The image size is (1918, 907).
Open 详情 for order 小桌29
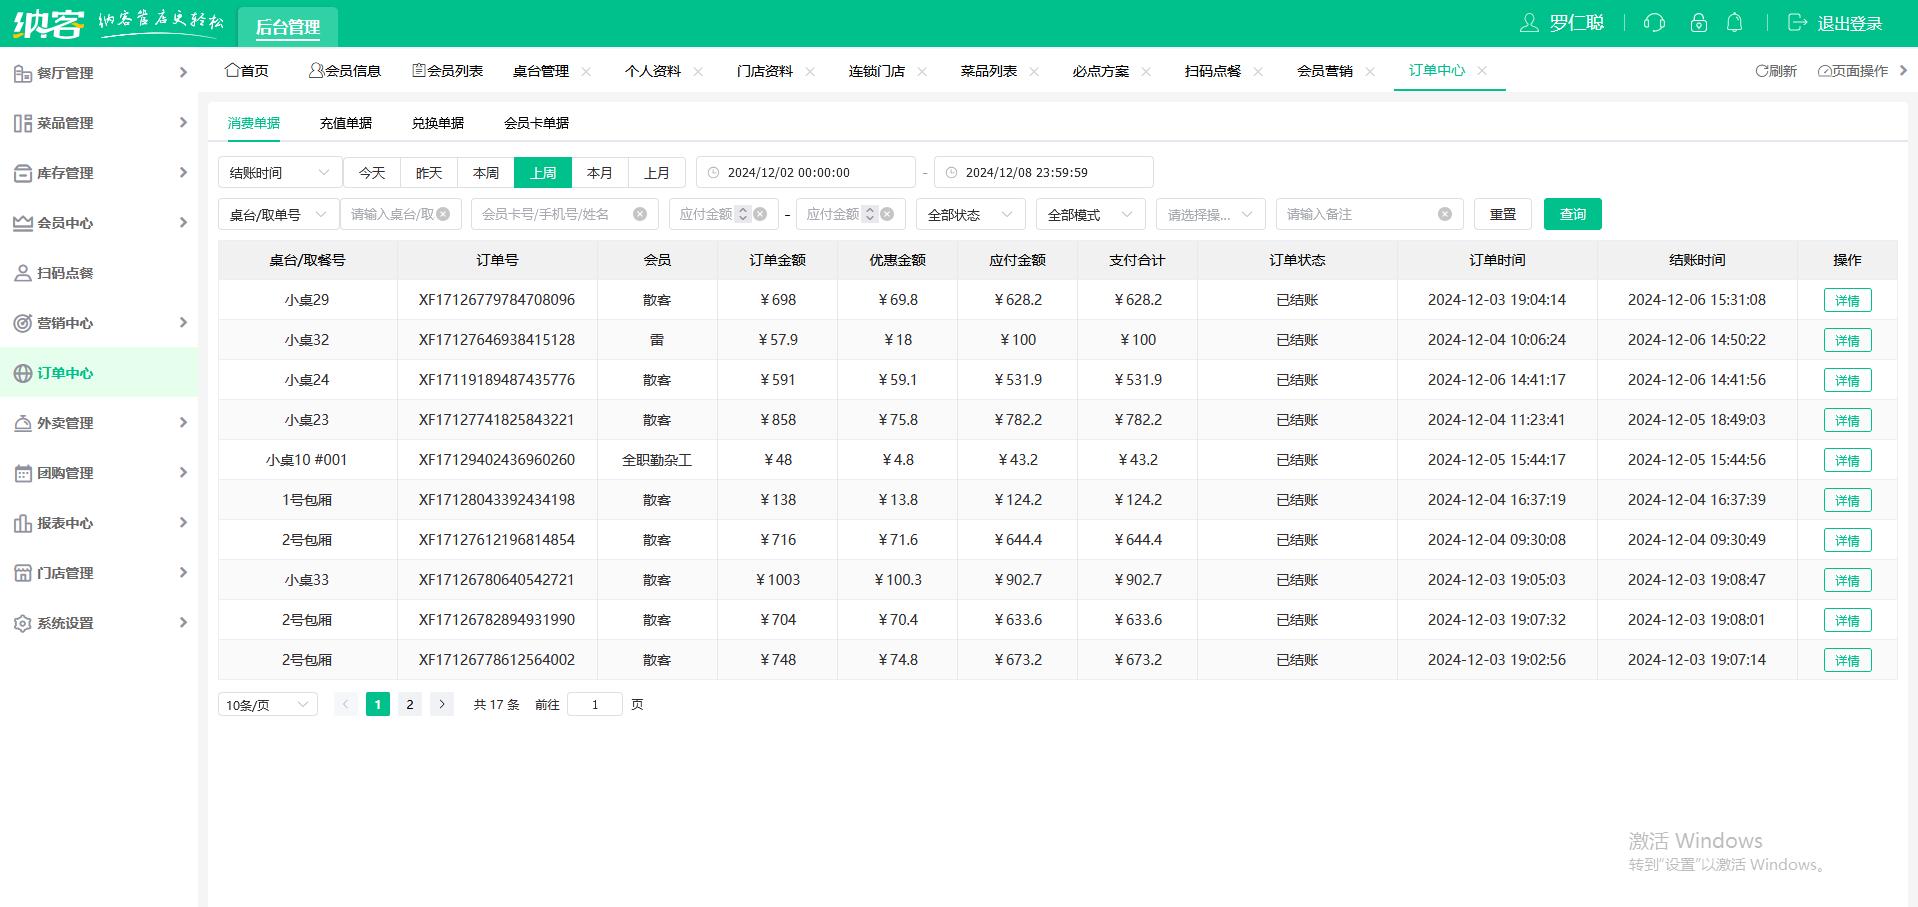pyautogui.click(x=1848, y=300)
